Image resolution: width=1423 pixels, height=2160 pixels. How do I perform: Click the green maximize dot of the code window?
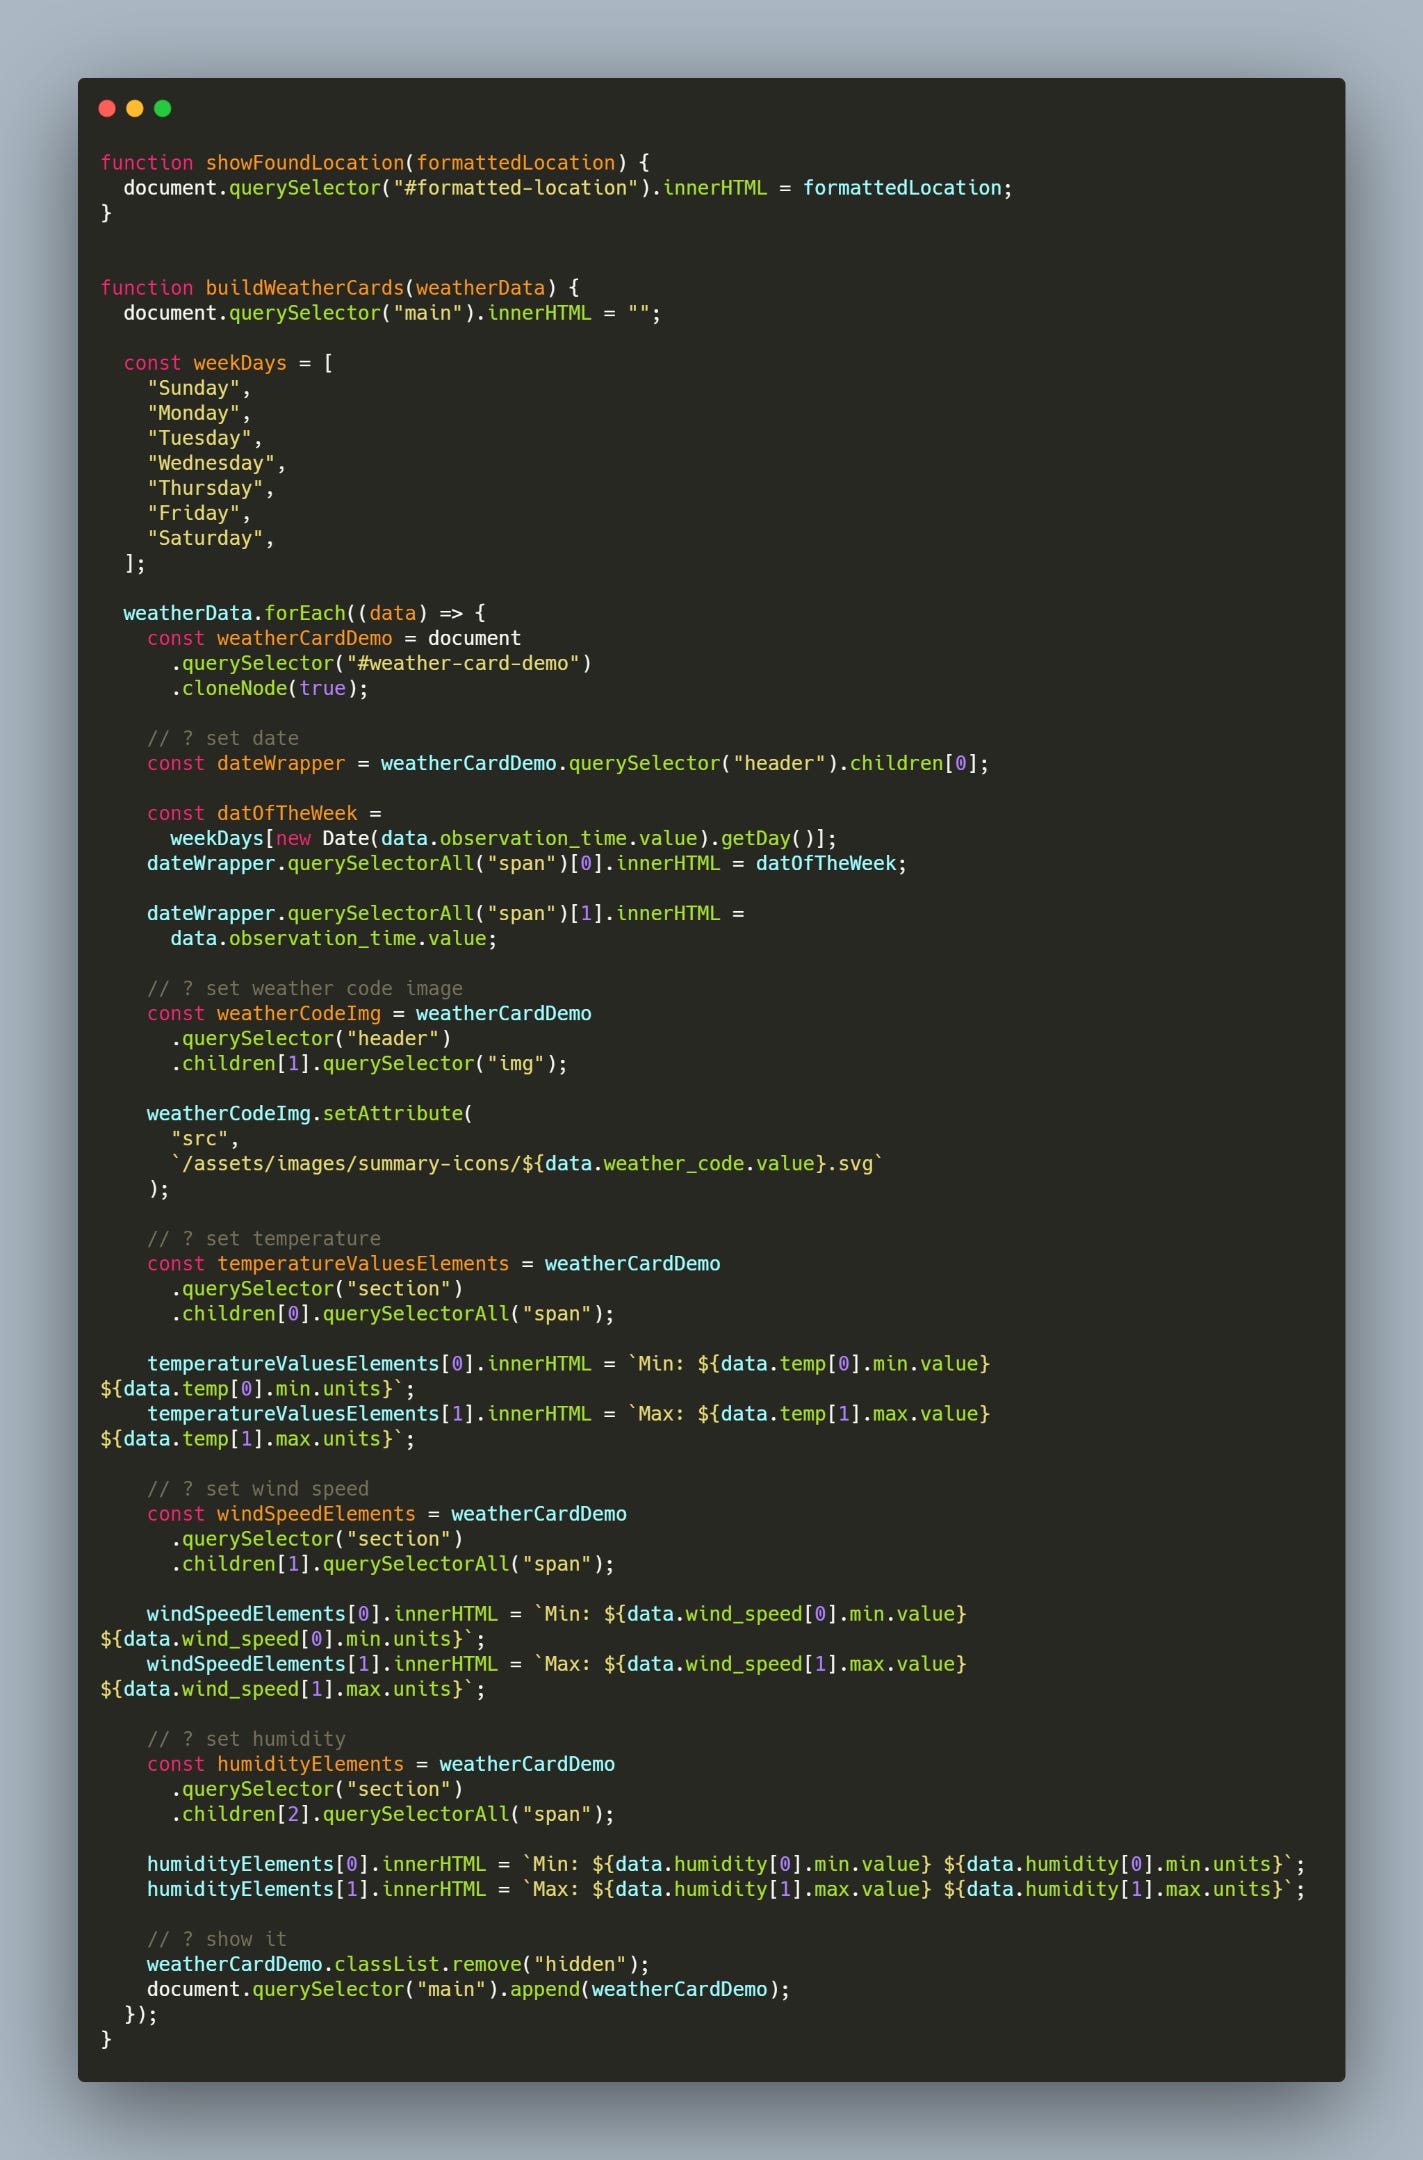(x=163, y=108)
